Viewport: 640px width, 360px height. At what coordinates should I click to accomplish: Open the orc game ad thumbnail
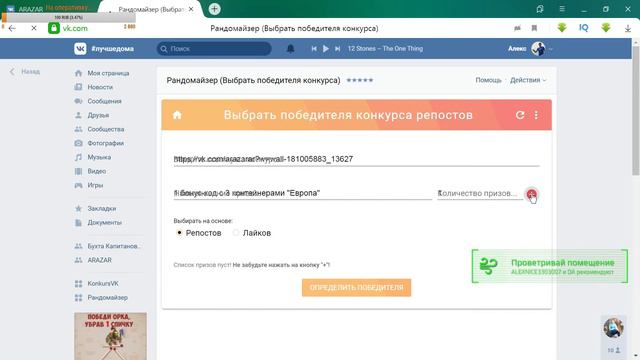(110, 336)
